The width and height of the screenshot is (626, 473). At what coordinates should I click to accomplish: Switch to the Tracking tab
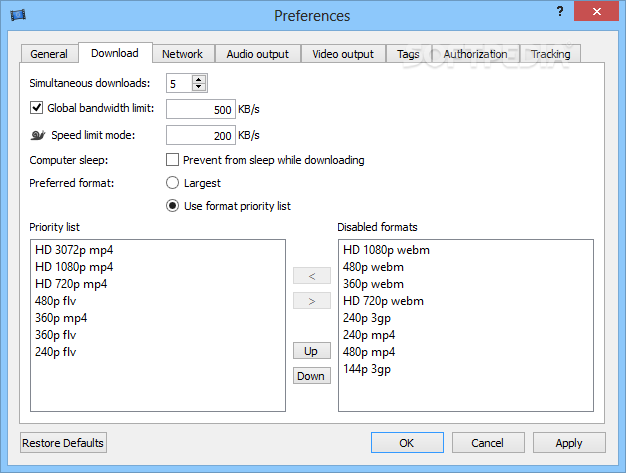coord(551,54)
